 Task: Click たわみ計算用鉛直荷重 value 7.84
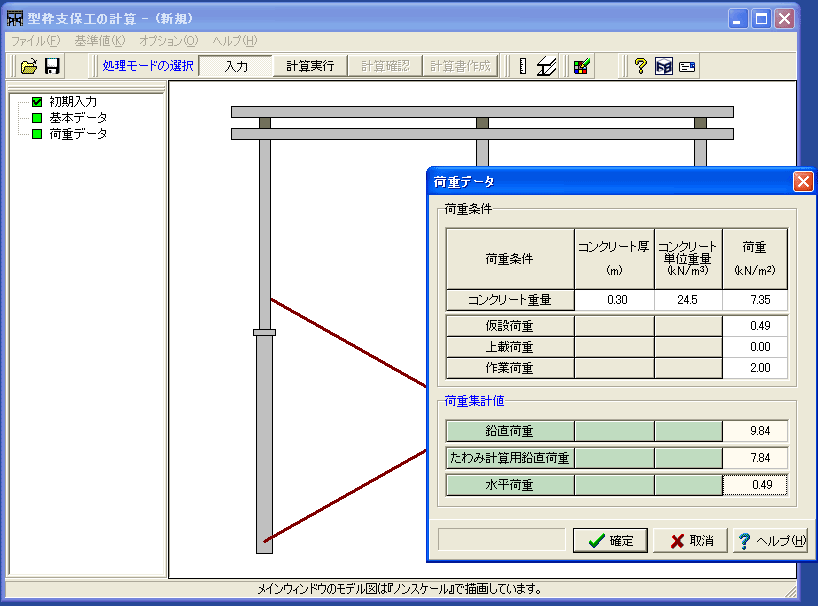pyautogui.click(x=755, y=458)
